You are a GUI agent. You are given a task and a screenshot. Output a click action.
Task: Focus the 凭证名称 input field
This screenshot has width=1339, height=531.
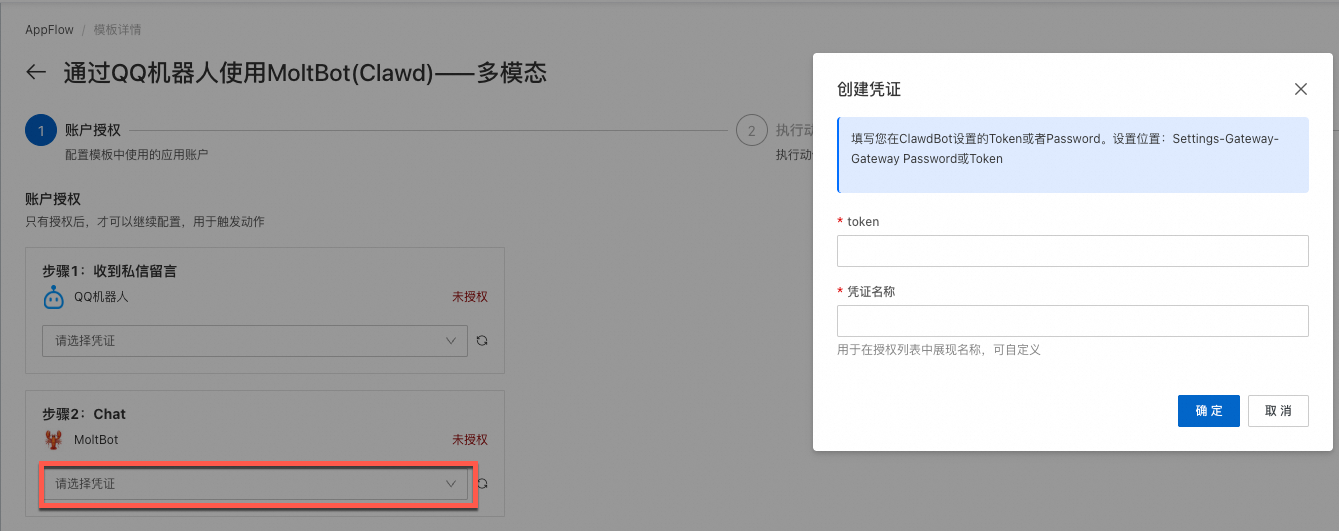tap(1073, 321)
